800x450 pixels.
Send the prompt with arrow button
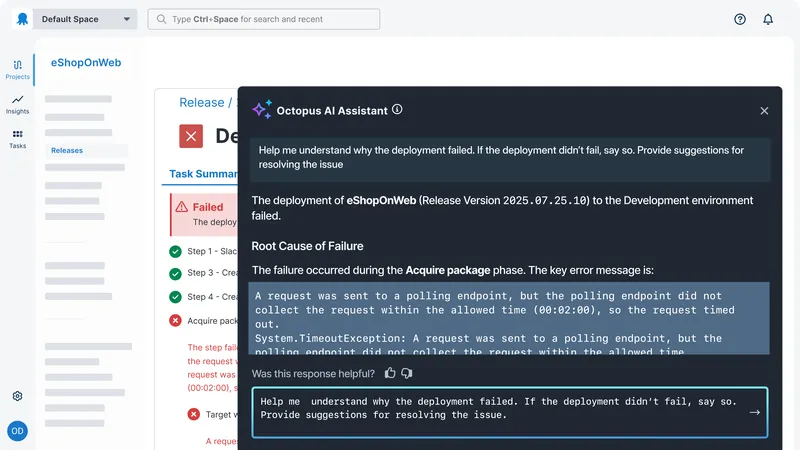coord(755,412)
